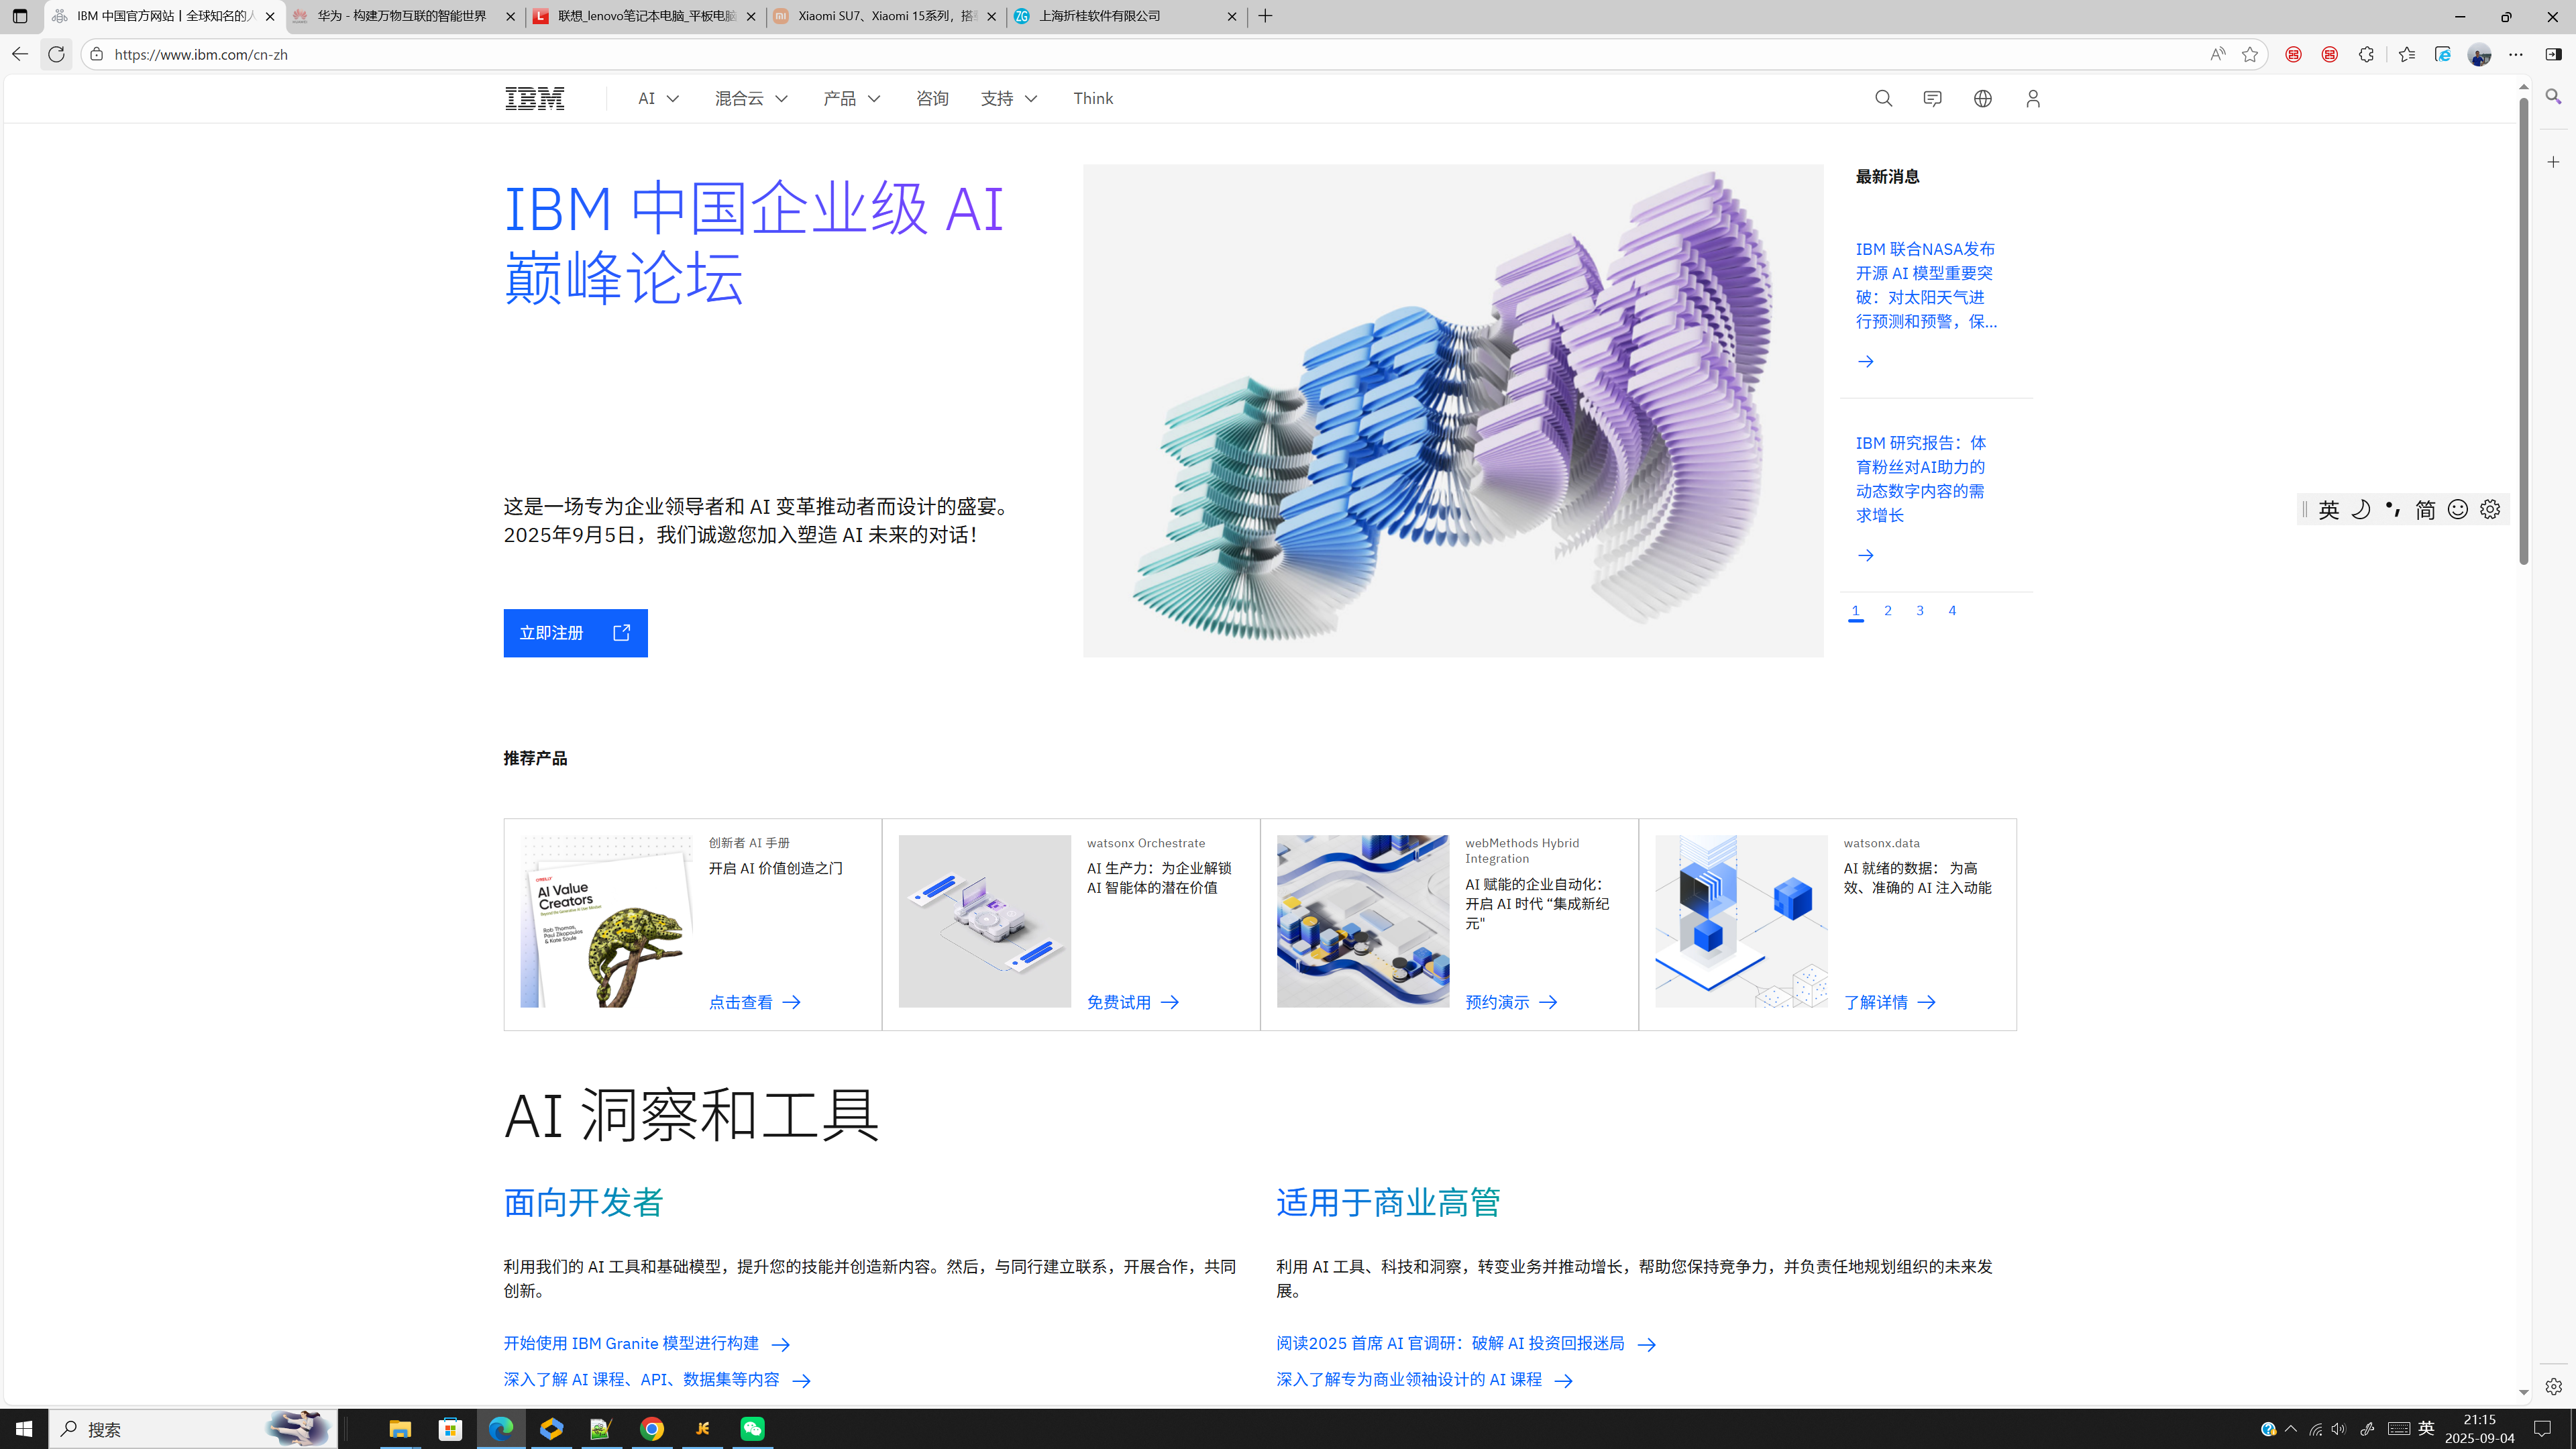Click the watsonx.data product image

pos(1740,921)
